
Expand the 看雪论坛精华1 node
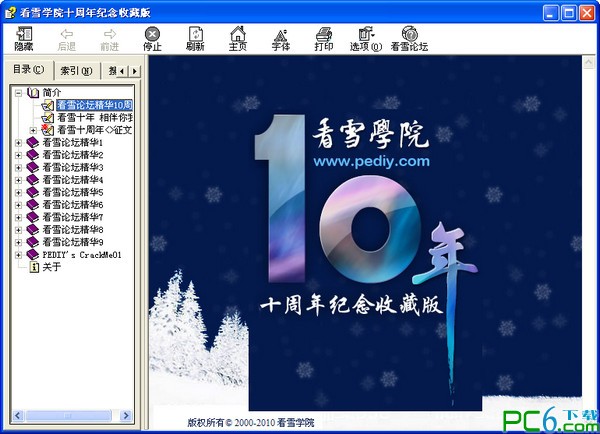[x=18, y=143]
